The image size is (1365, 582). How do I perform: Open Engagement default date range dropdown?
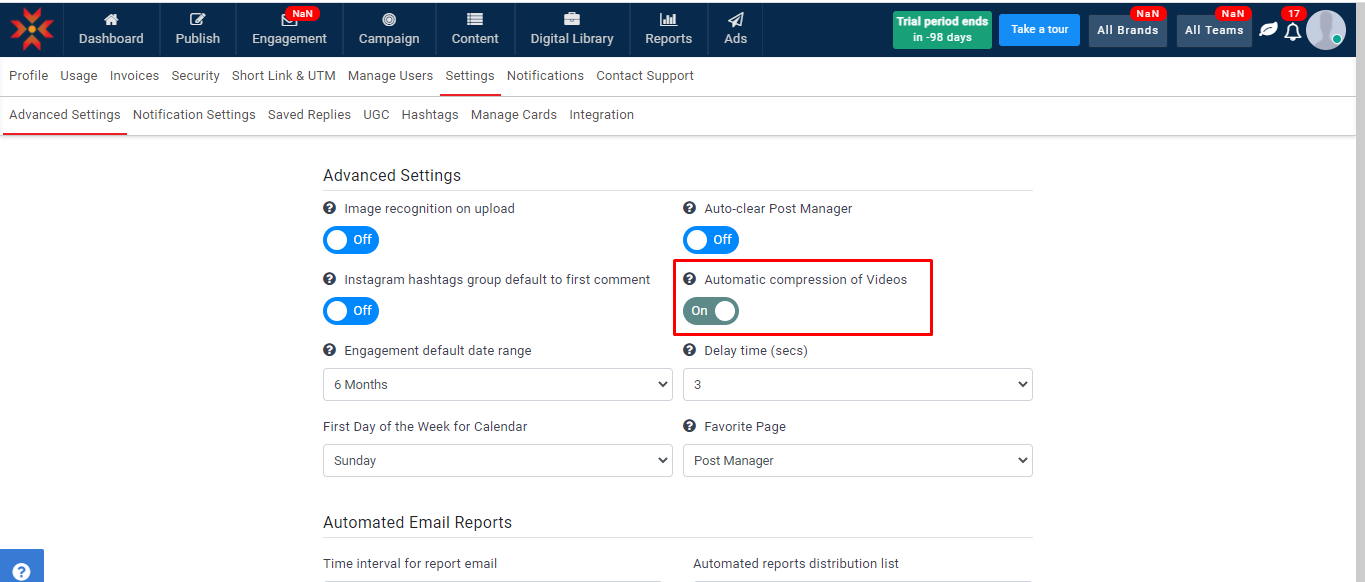coord(497,385)
